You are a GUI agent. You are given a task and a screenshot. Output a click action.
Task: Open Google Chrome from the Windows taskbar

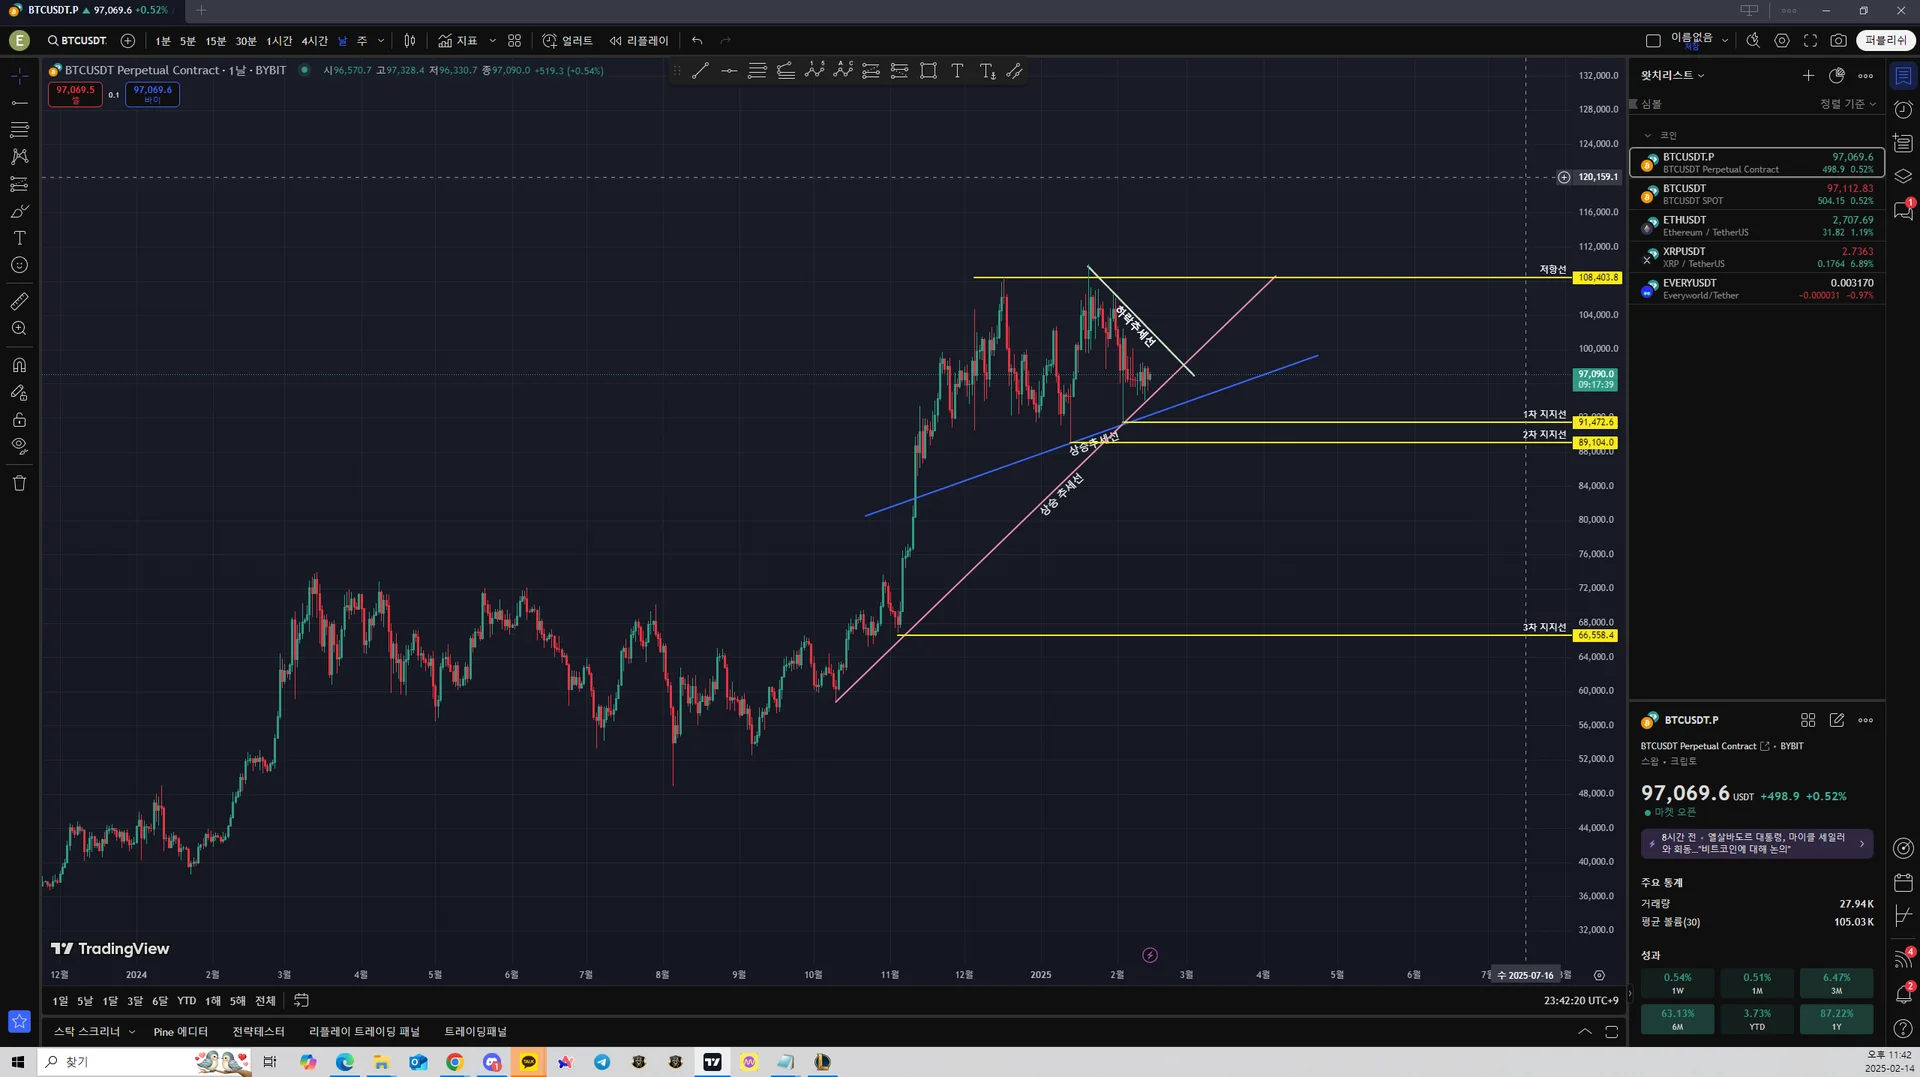tap(455, 1062)
